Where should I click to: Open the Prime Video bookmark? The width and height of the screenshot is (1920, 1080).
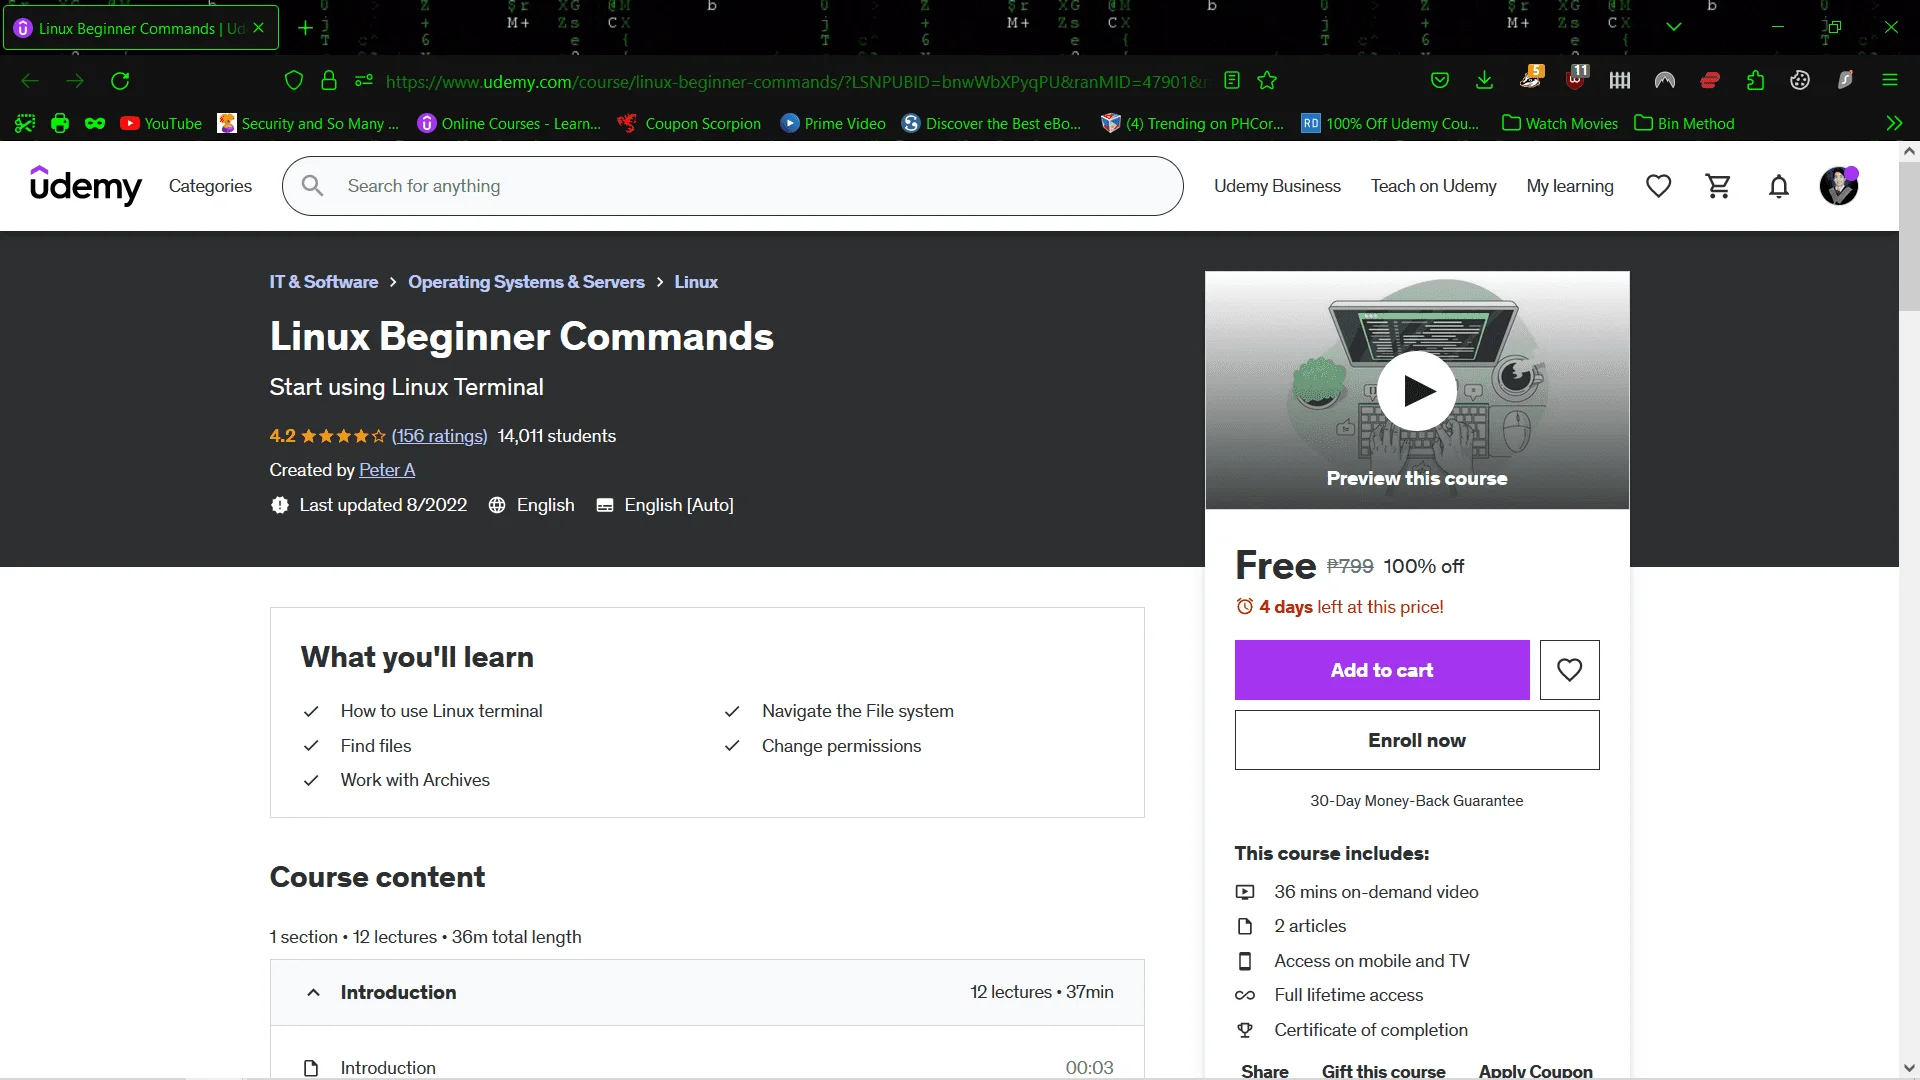(833, 124)
